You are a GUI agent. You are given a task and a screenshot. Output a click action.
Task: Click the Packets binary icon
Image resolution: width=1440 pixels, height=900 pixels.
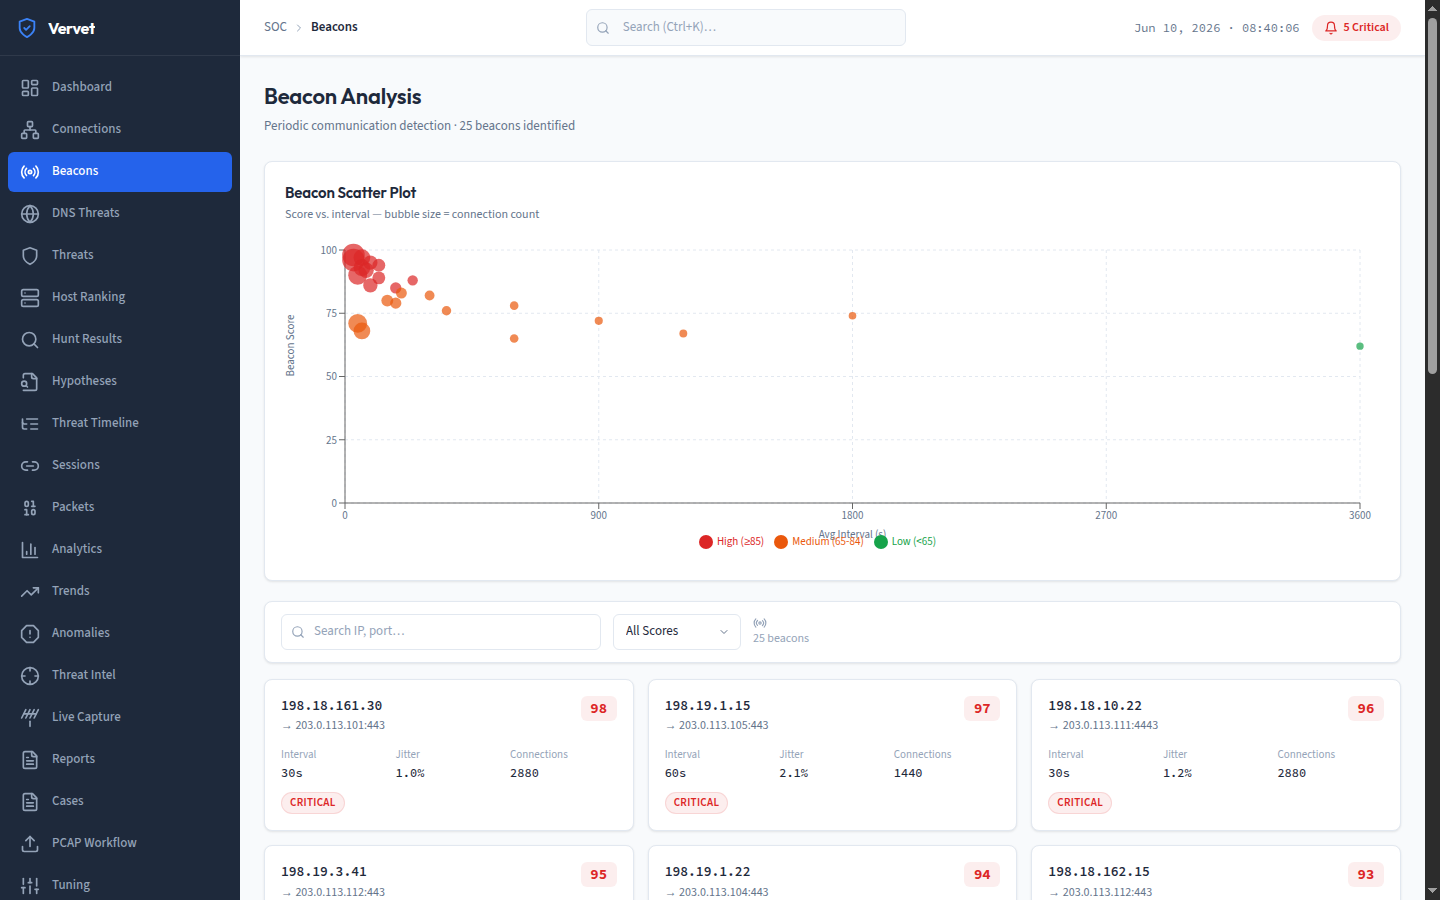30,507
